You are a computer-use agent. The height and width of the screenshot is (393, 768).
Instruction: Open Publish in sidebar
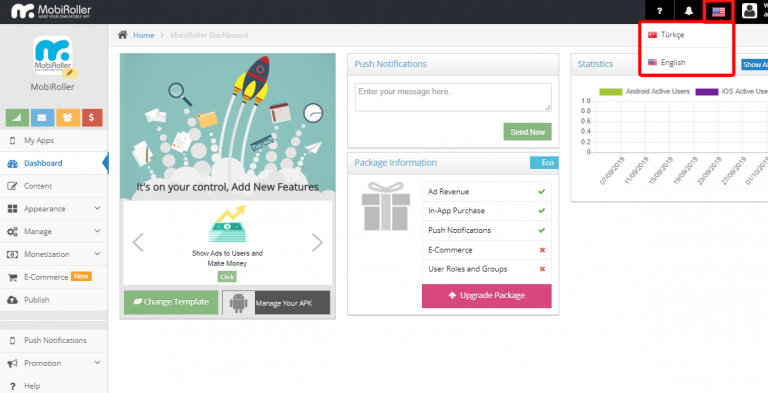pos(54,300)
